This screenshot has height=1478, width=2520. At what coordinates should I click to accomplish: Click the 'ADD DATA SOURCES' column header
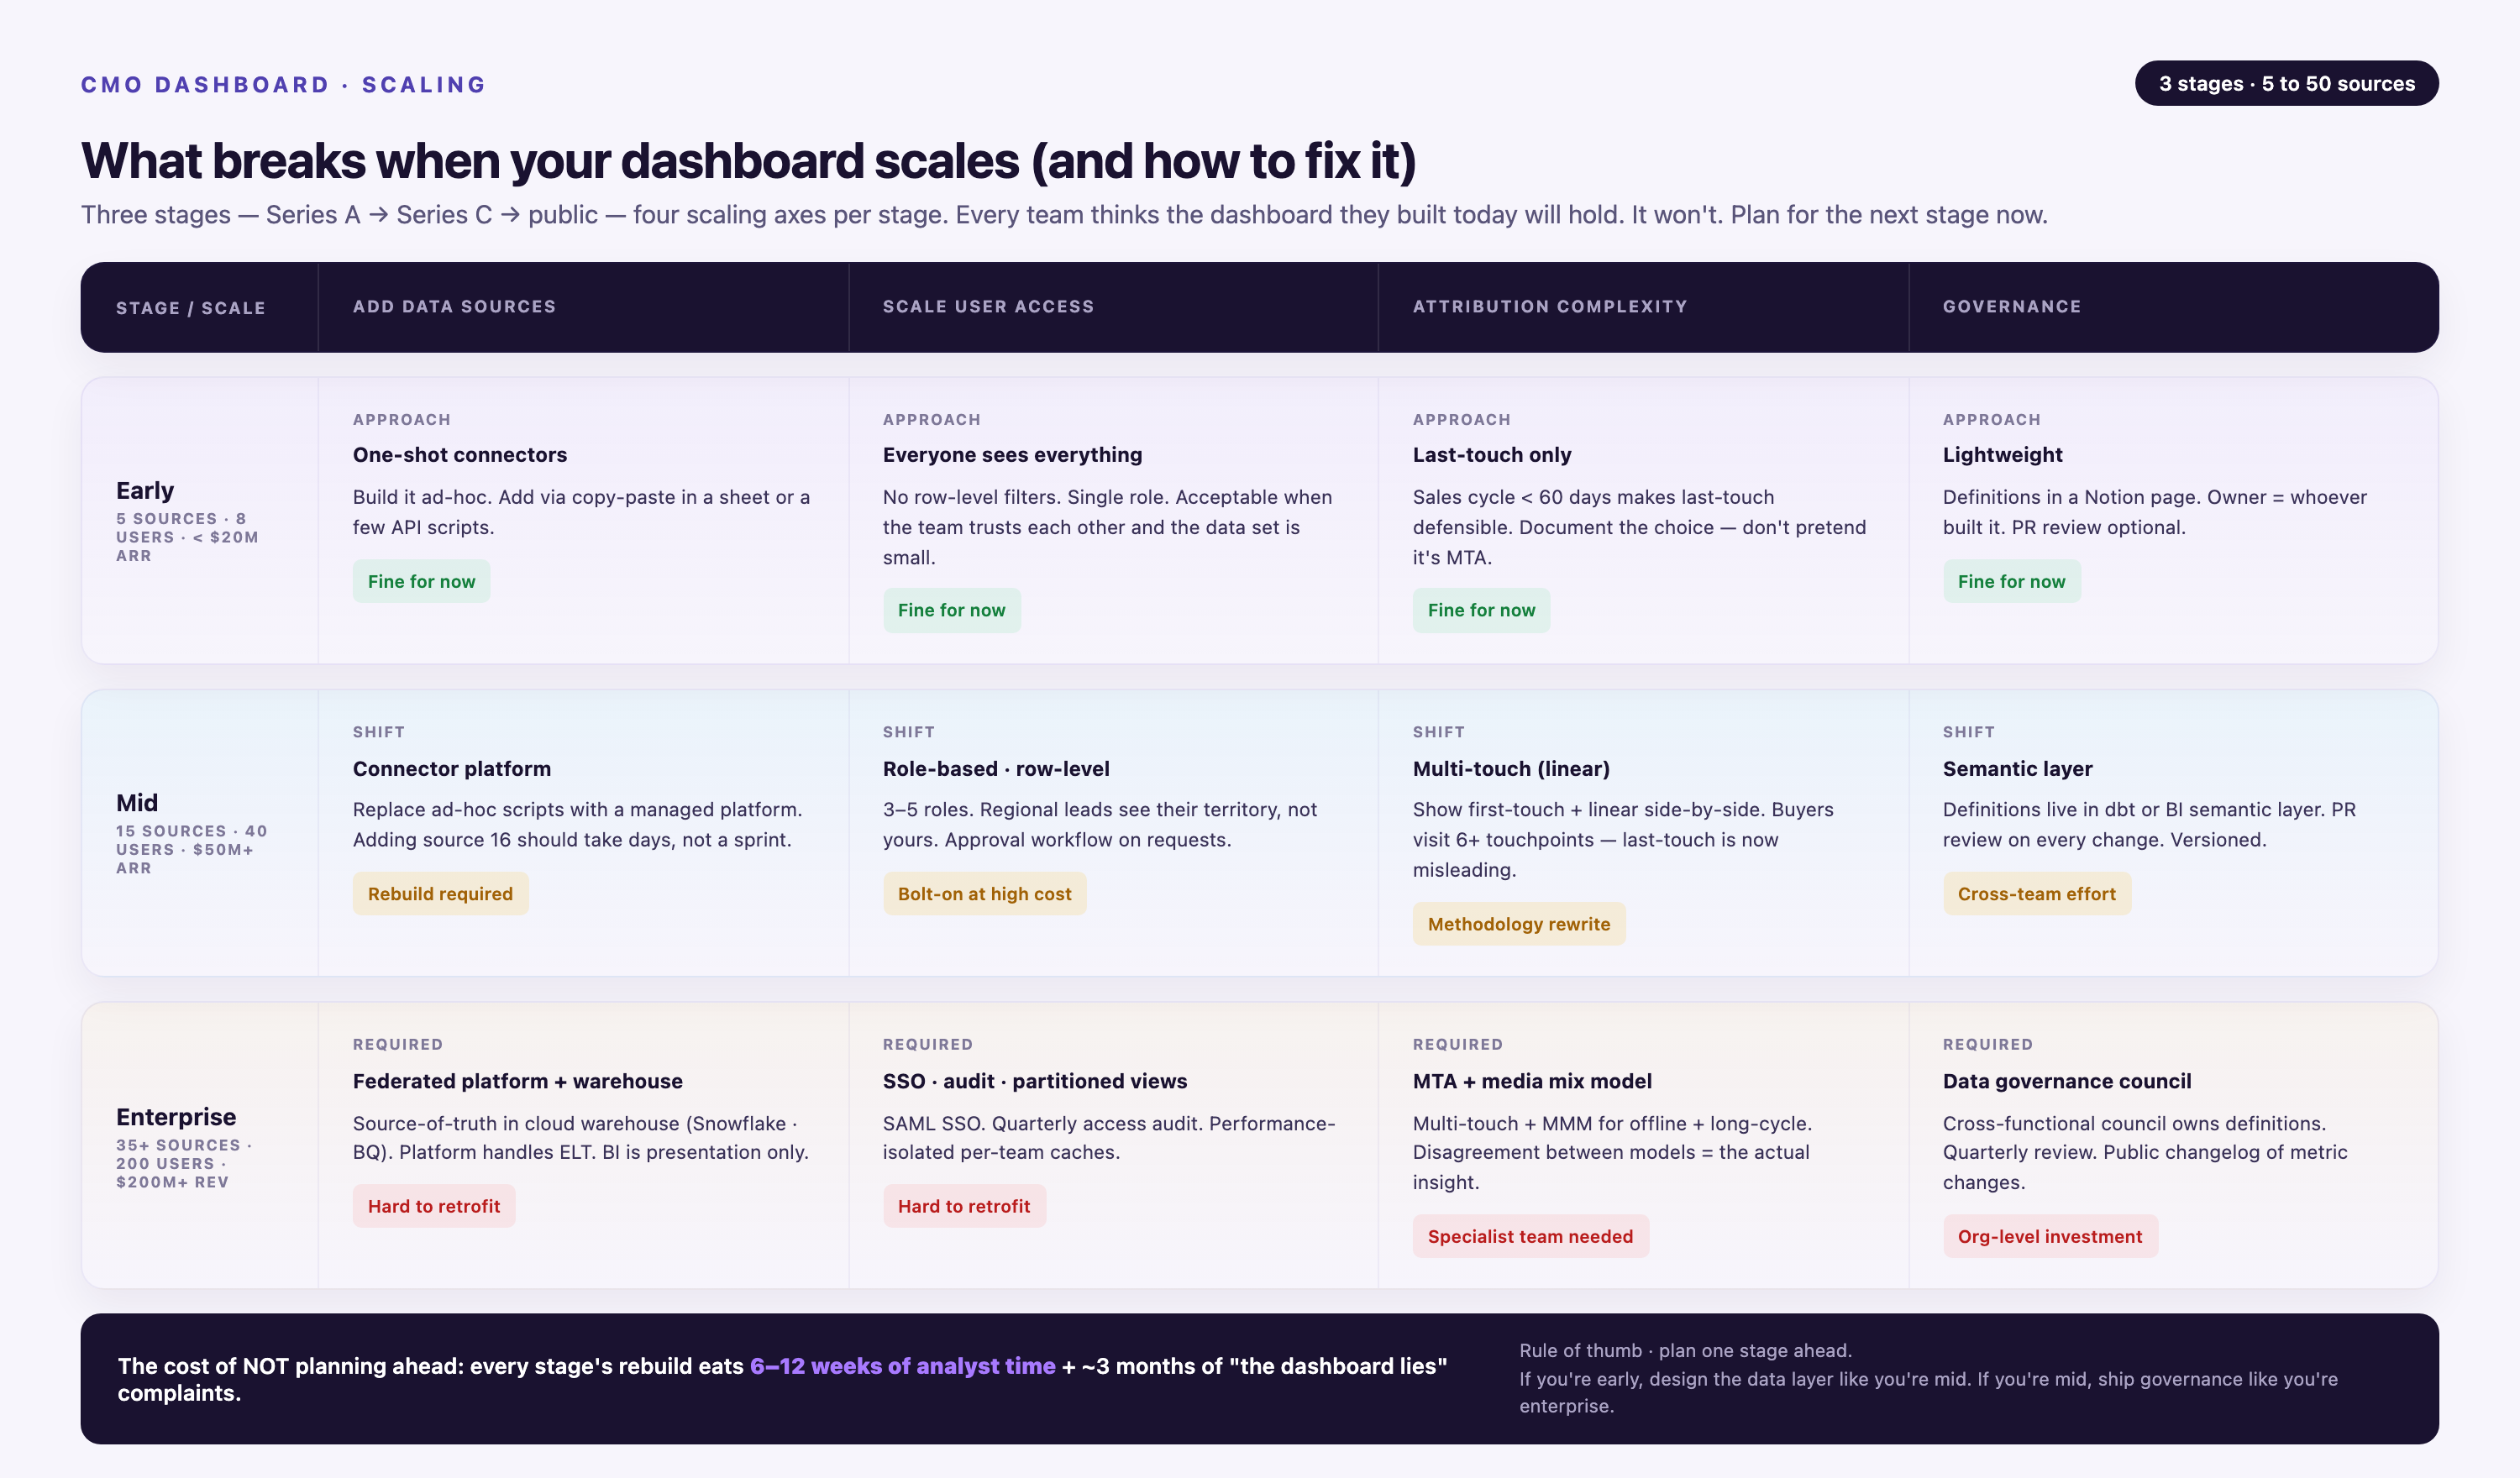pos(454,307)
